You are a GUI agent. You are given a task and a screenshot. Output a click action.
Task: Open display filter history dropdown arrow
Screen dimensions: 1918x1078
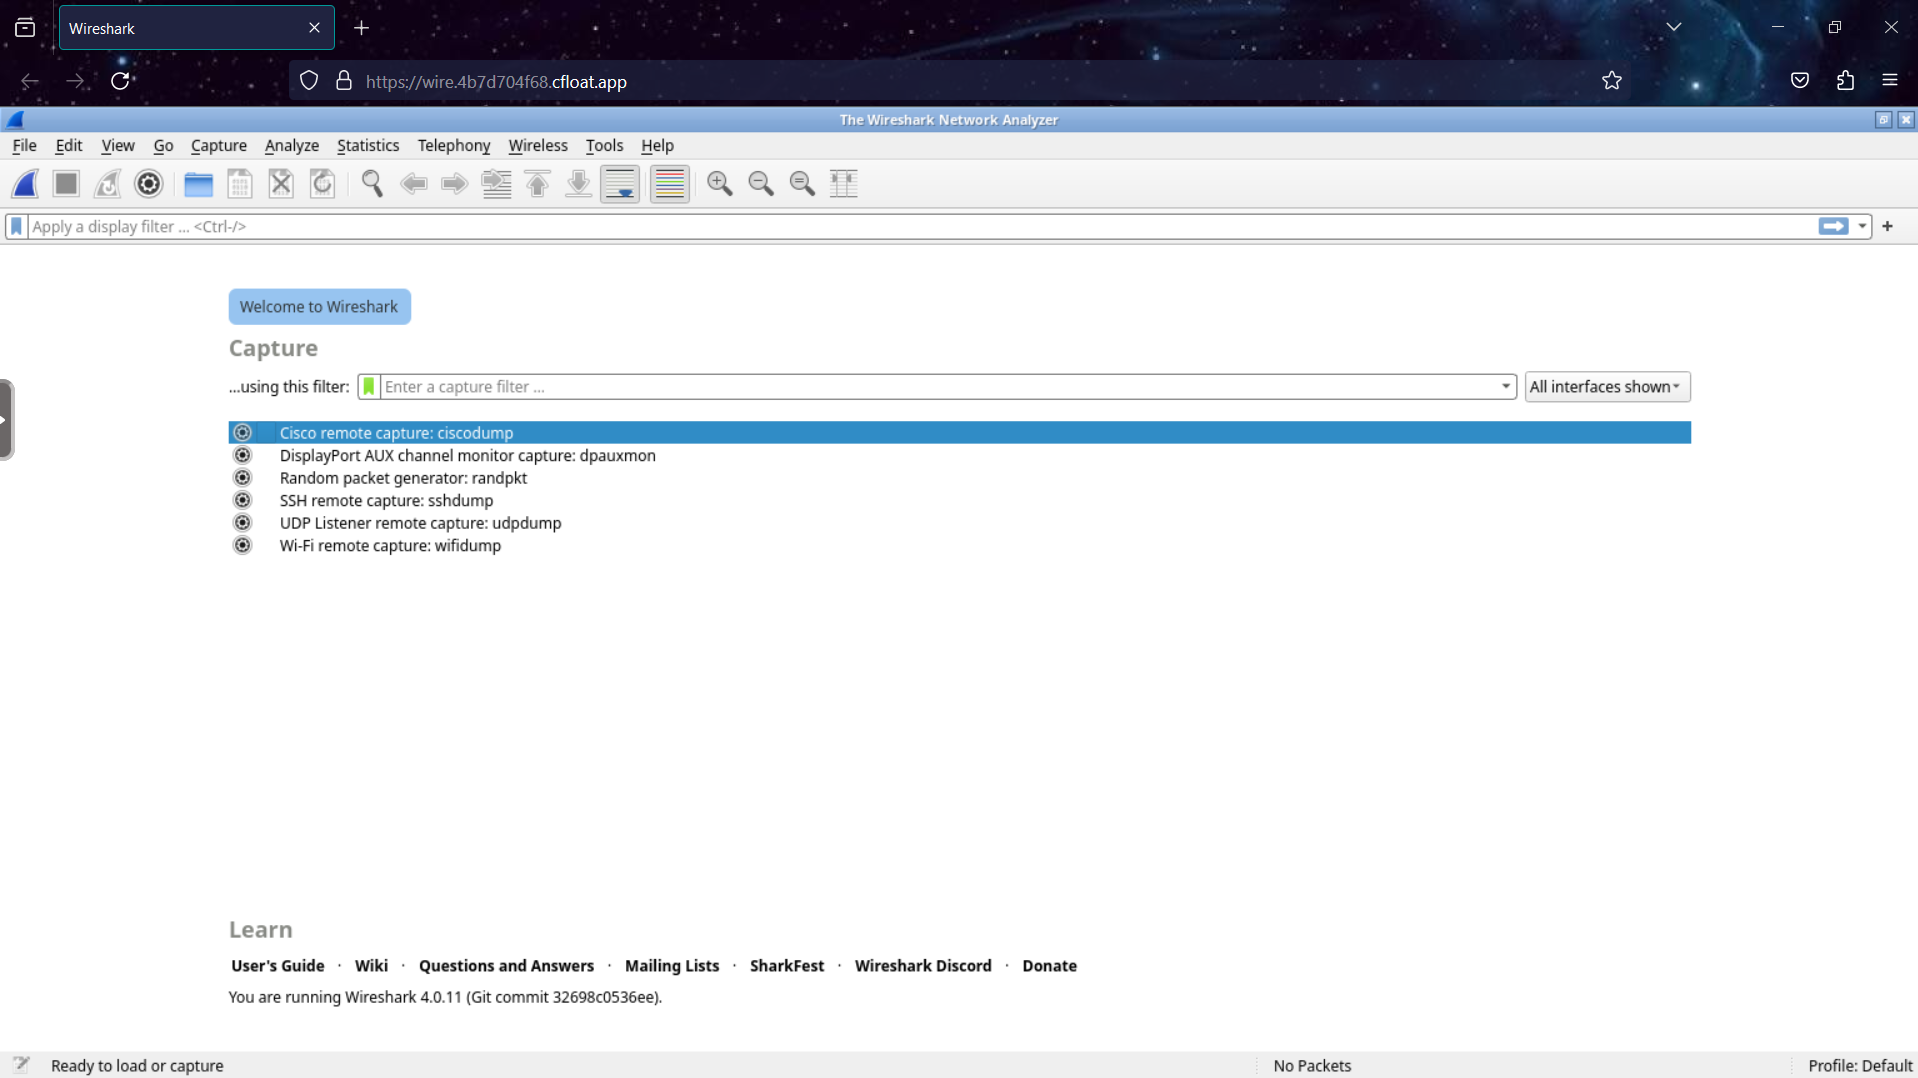click(1862, 227)
